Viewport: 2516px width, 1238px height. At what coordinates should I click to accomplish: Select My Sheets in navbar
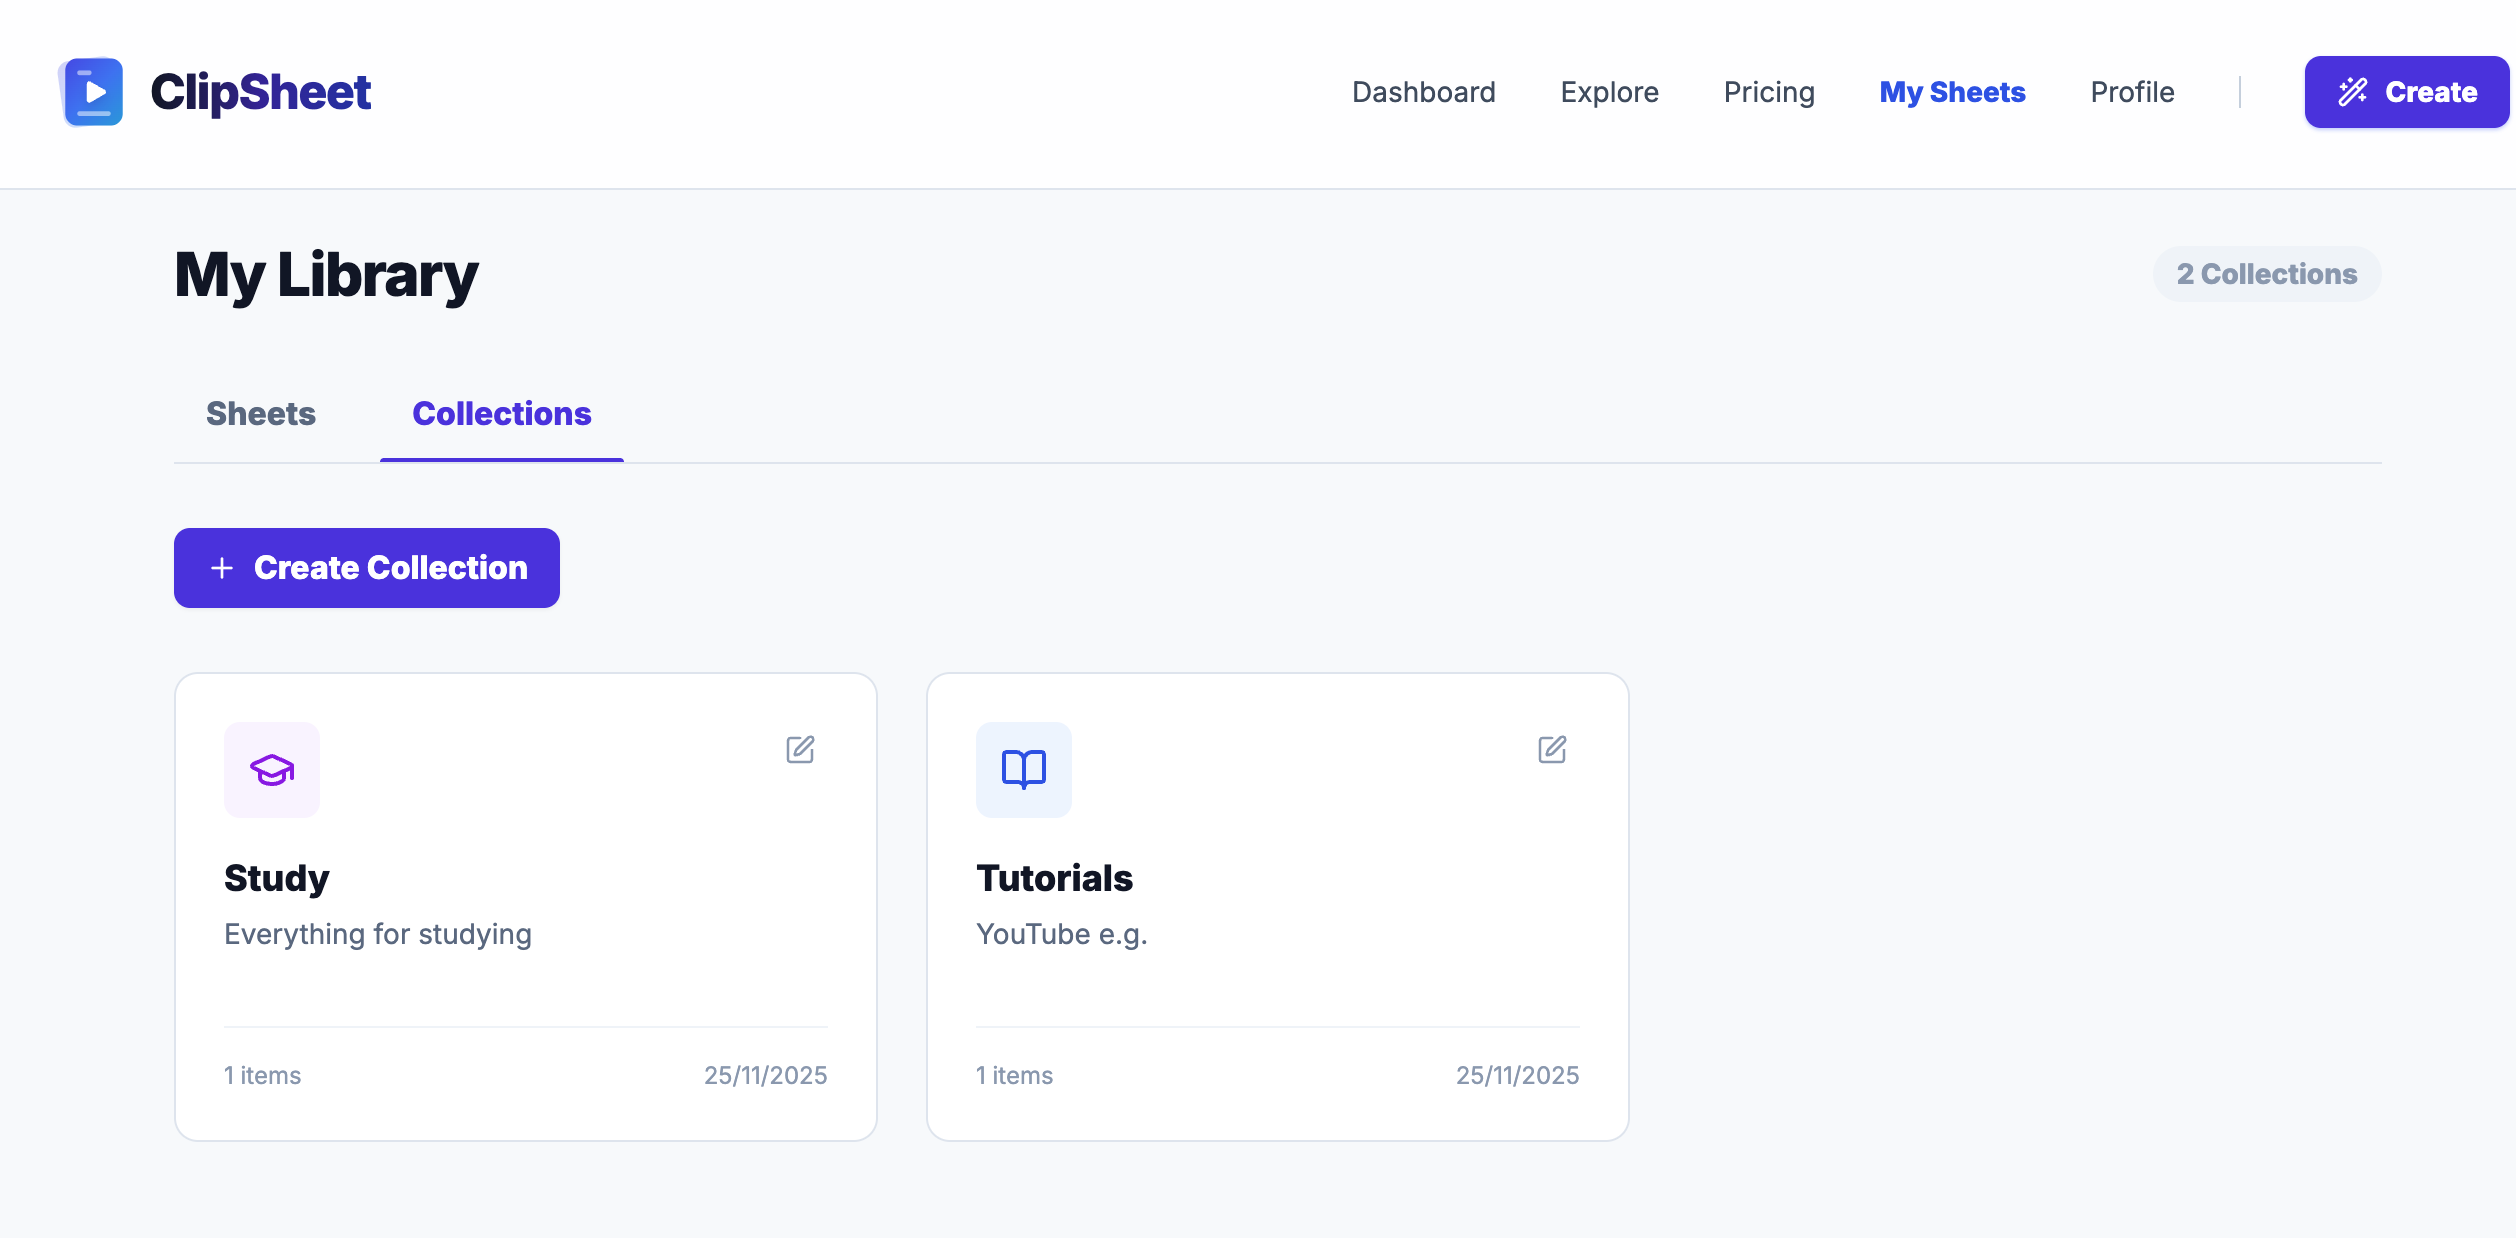click(1952, 92)
